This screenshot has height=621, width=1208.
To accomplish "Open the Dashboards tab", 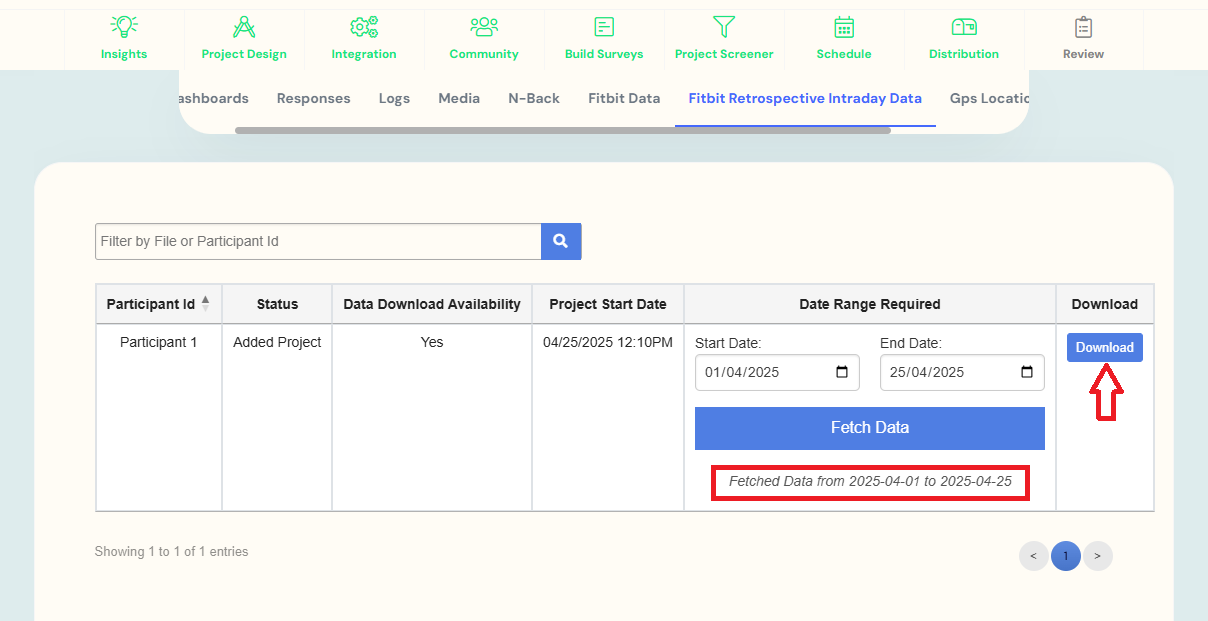I will point(213,98).
